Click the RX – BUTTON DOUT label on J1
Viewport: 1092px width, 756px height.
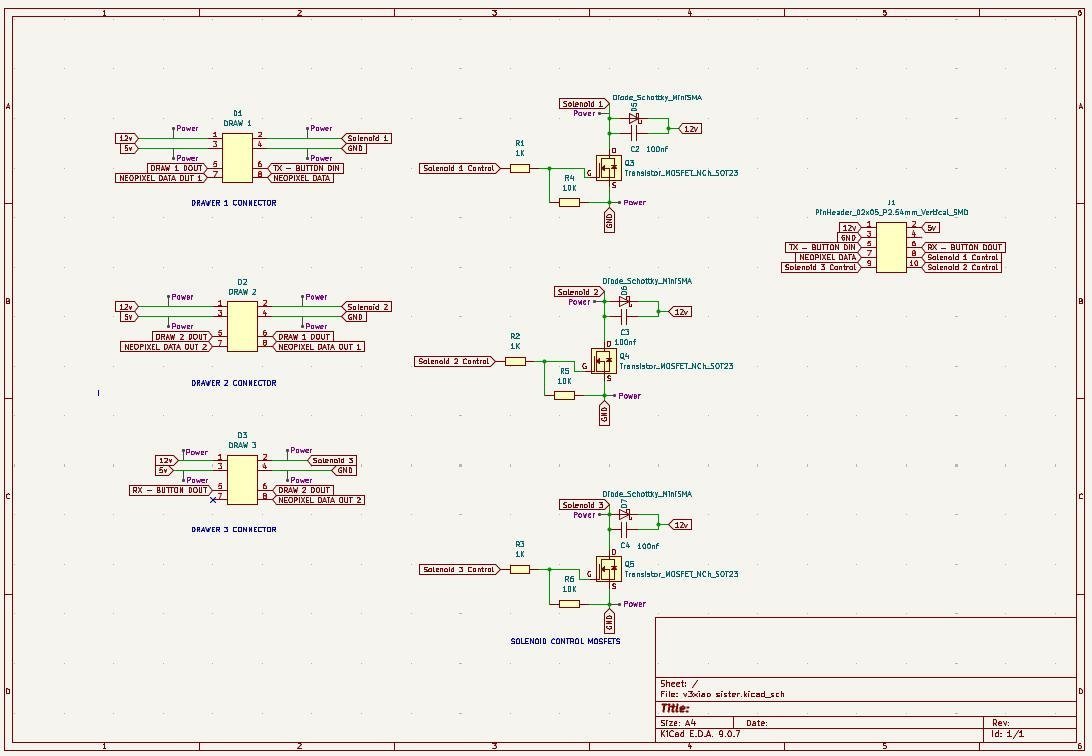[964, 247]
